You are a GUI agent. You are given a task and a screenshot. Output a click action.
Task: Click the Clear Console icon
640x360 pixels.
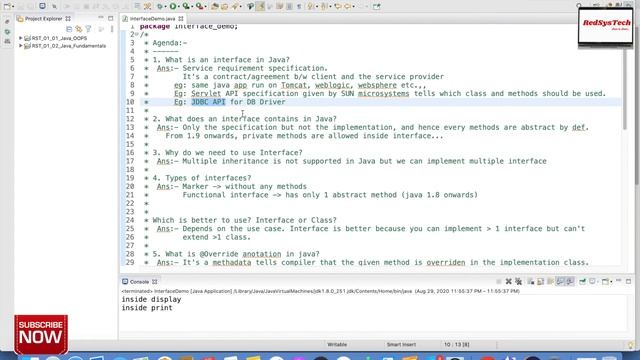[530, 282]
